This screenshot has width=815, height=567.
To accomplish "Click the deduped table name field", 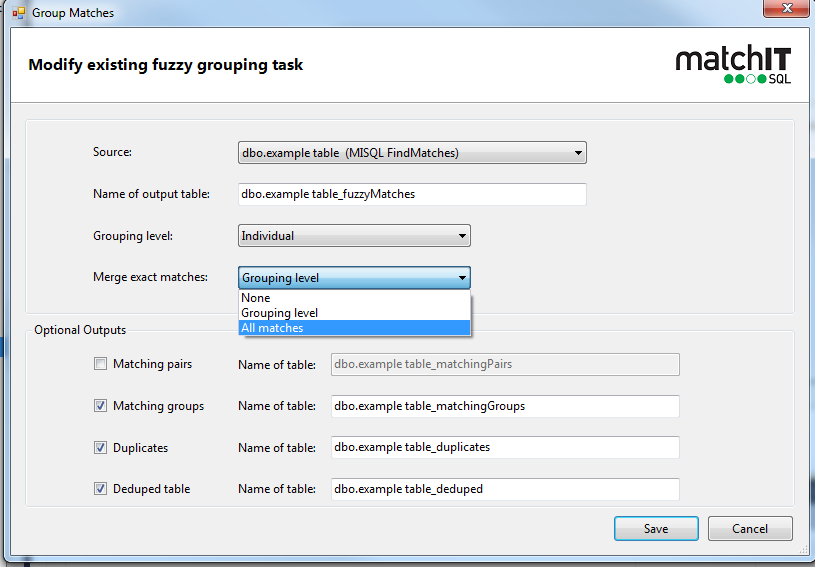I will click(505, 489).
